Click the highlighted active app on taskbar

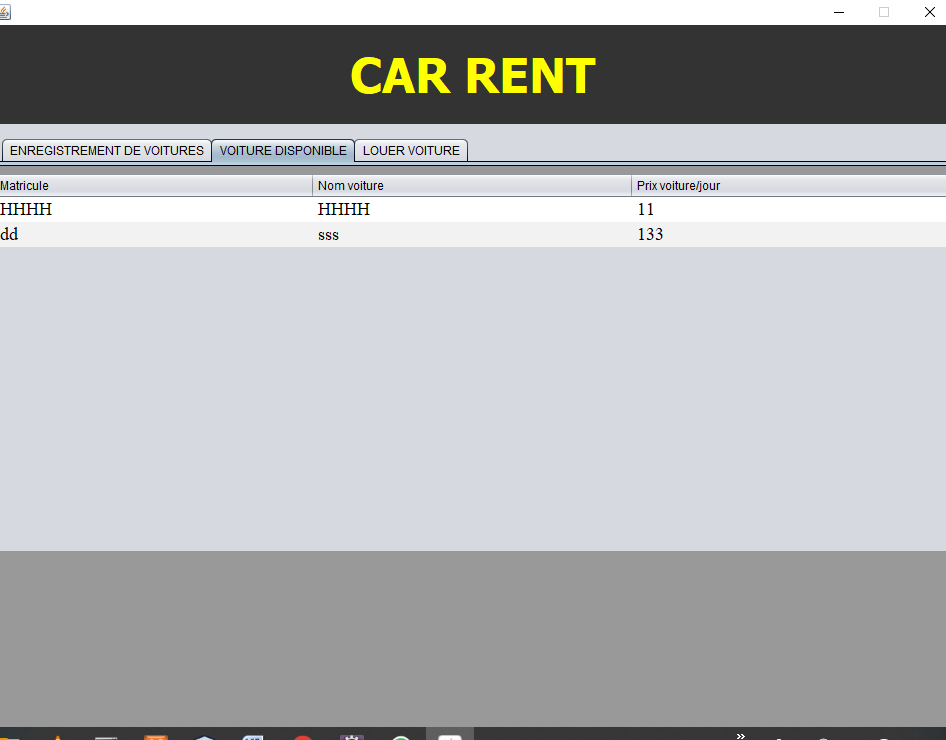pos(450,735)
